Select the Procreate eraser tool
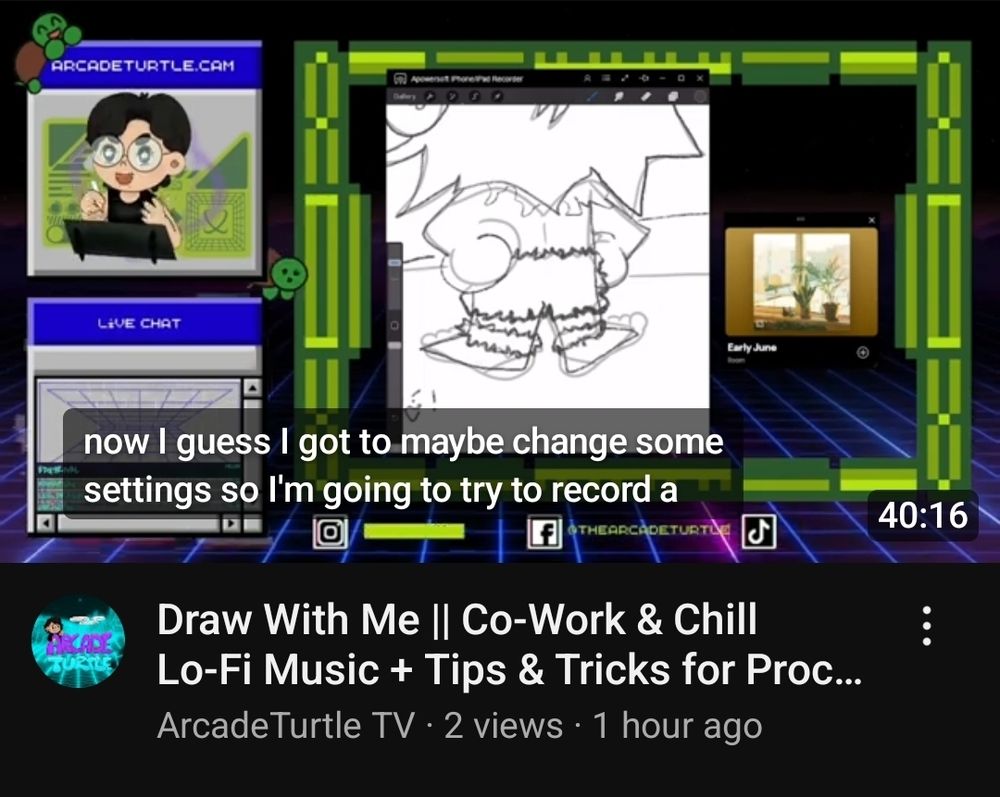1000x797 pixels. click(645, 96)
